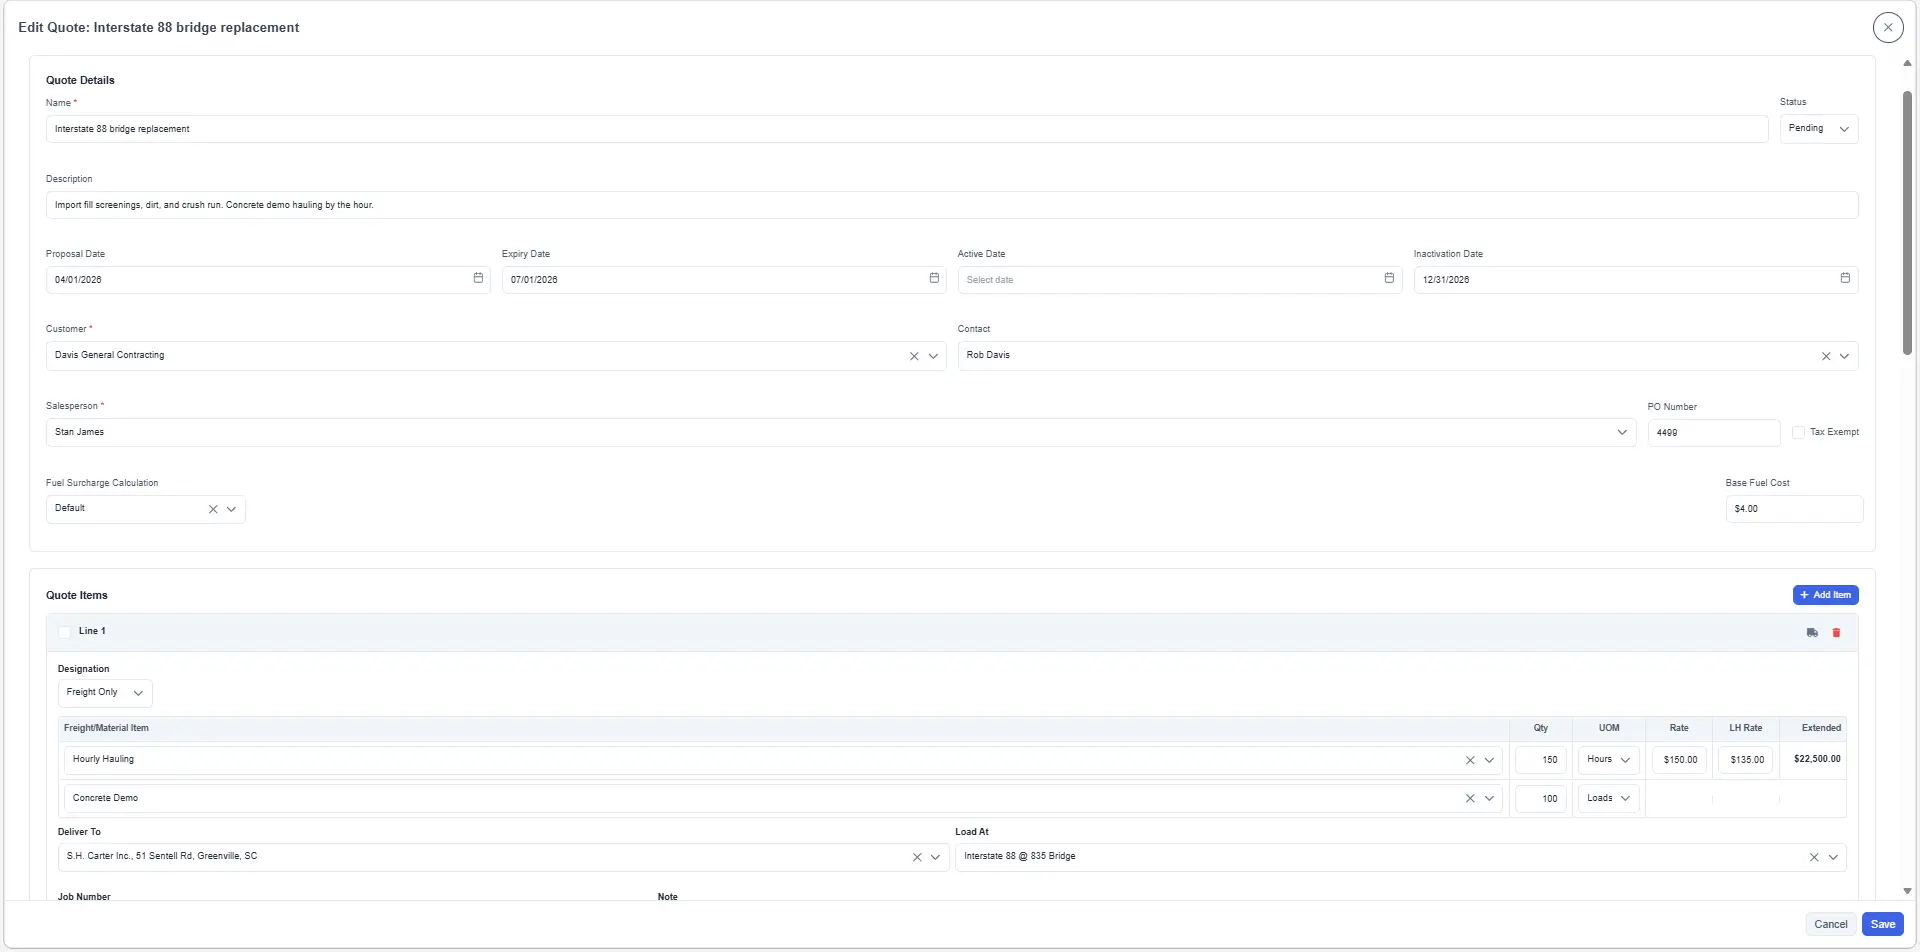Open the Proposal Date calendar picker
1920x952 pixels.
point(478,279)
